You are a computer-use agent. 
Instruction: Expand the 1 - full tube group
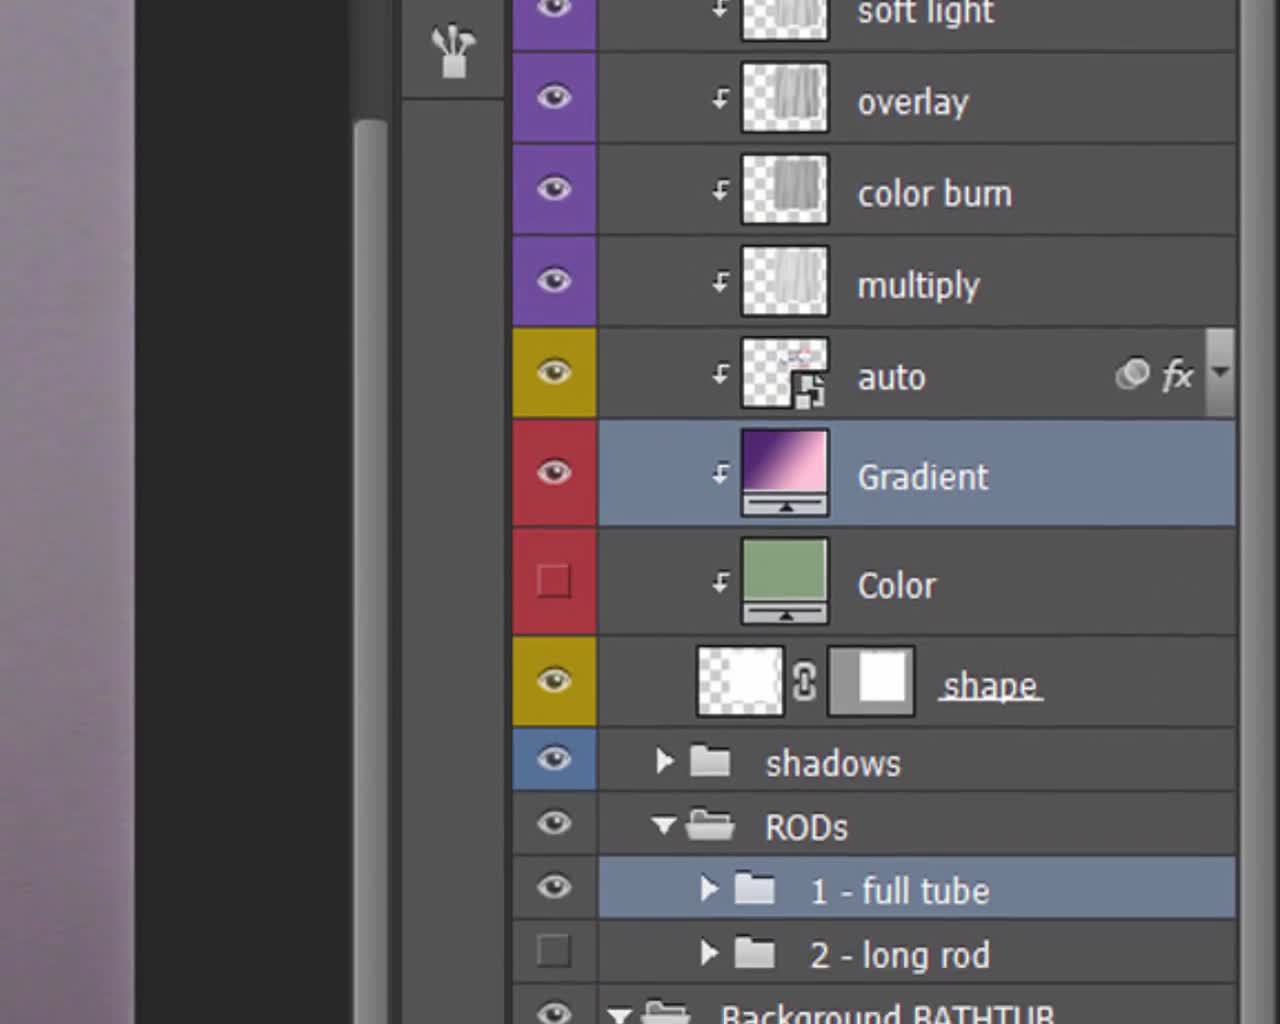pos(709,889)
